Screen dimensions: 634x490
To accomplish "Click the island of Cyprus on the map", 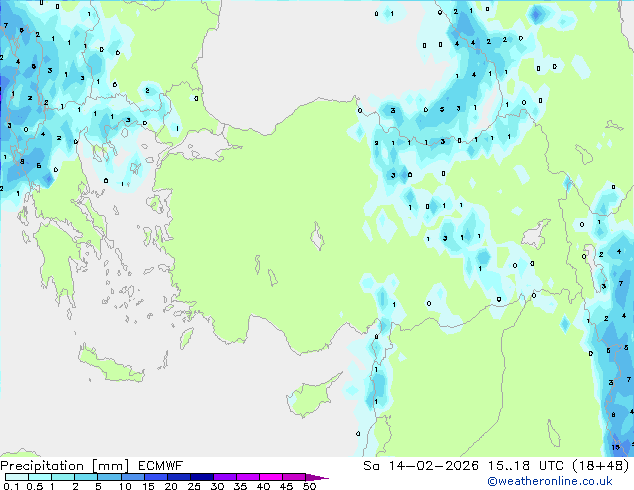I will 312,397.
